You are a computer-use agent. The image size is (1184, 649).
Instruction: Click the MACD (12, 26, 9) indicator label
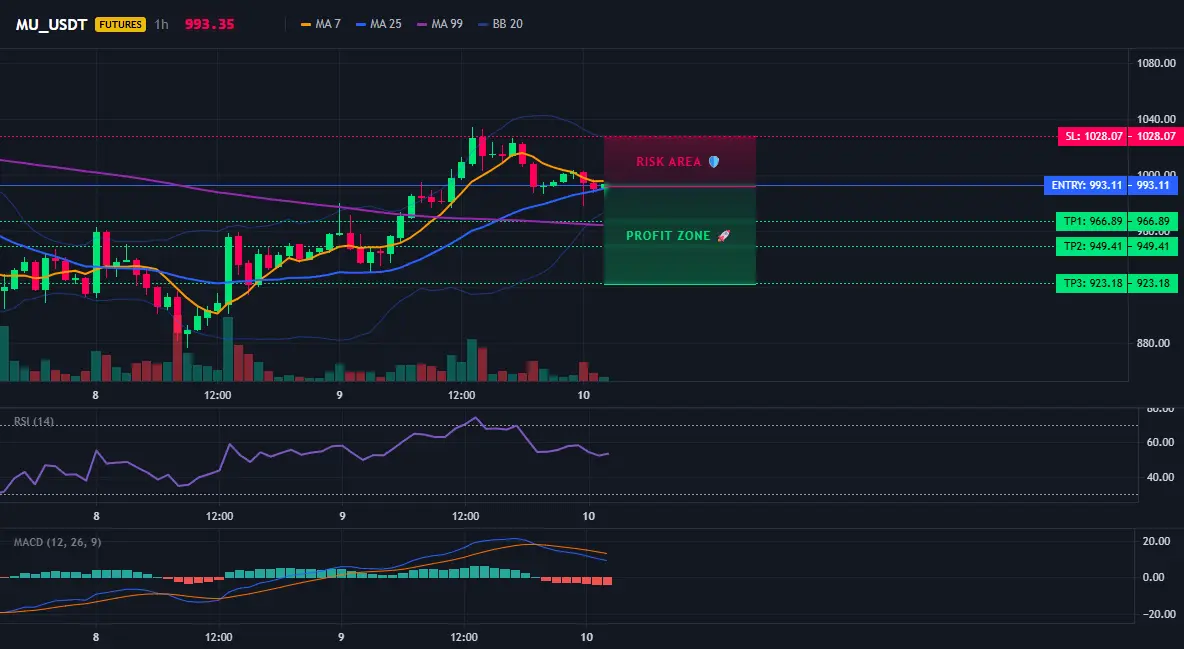click(57, 542)
